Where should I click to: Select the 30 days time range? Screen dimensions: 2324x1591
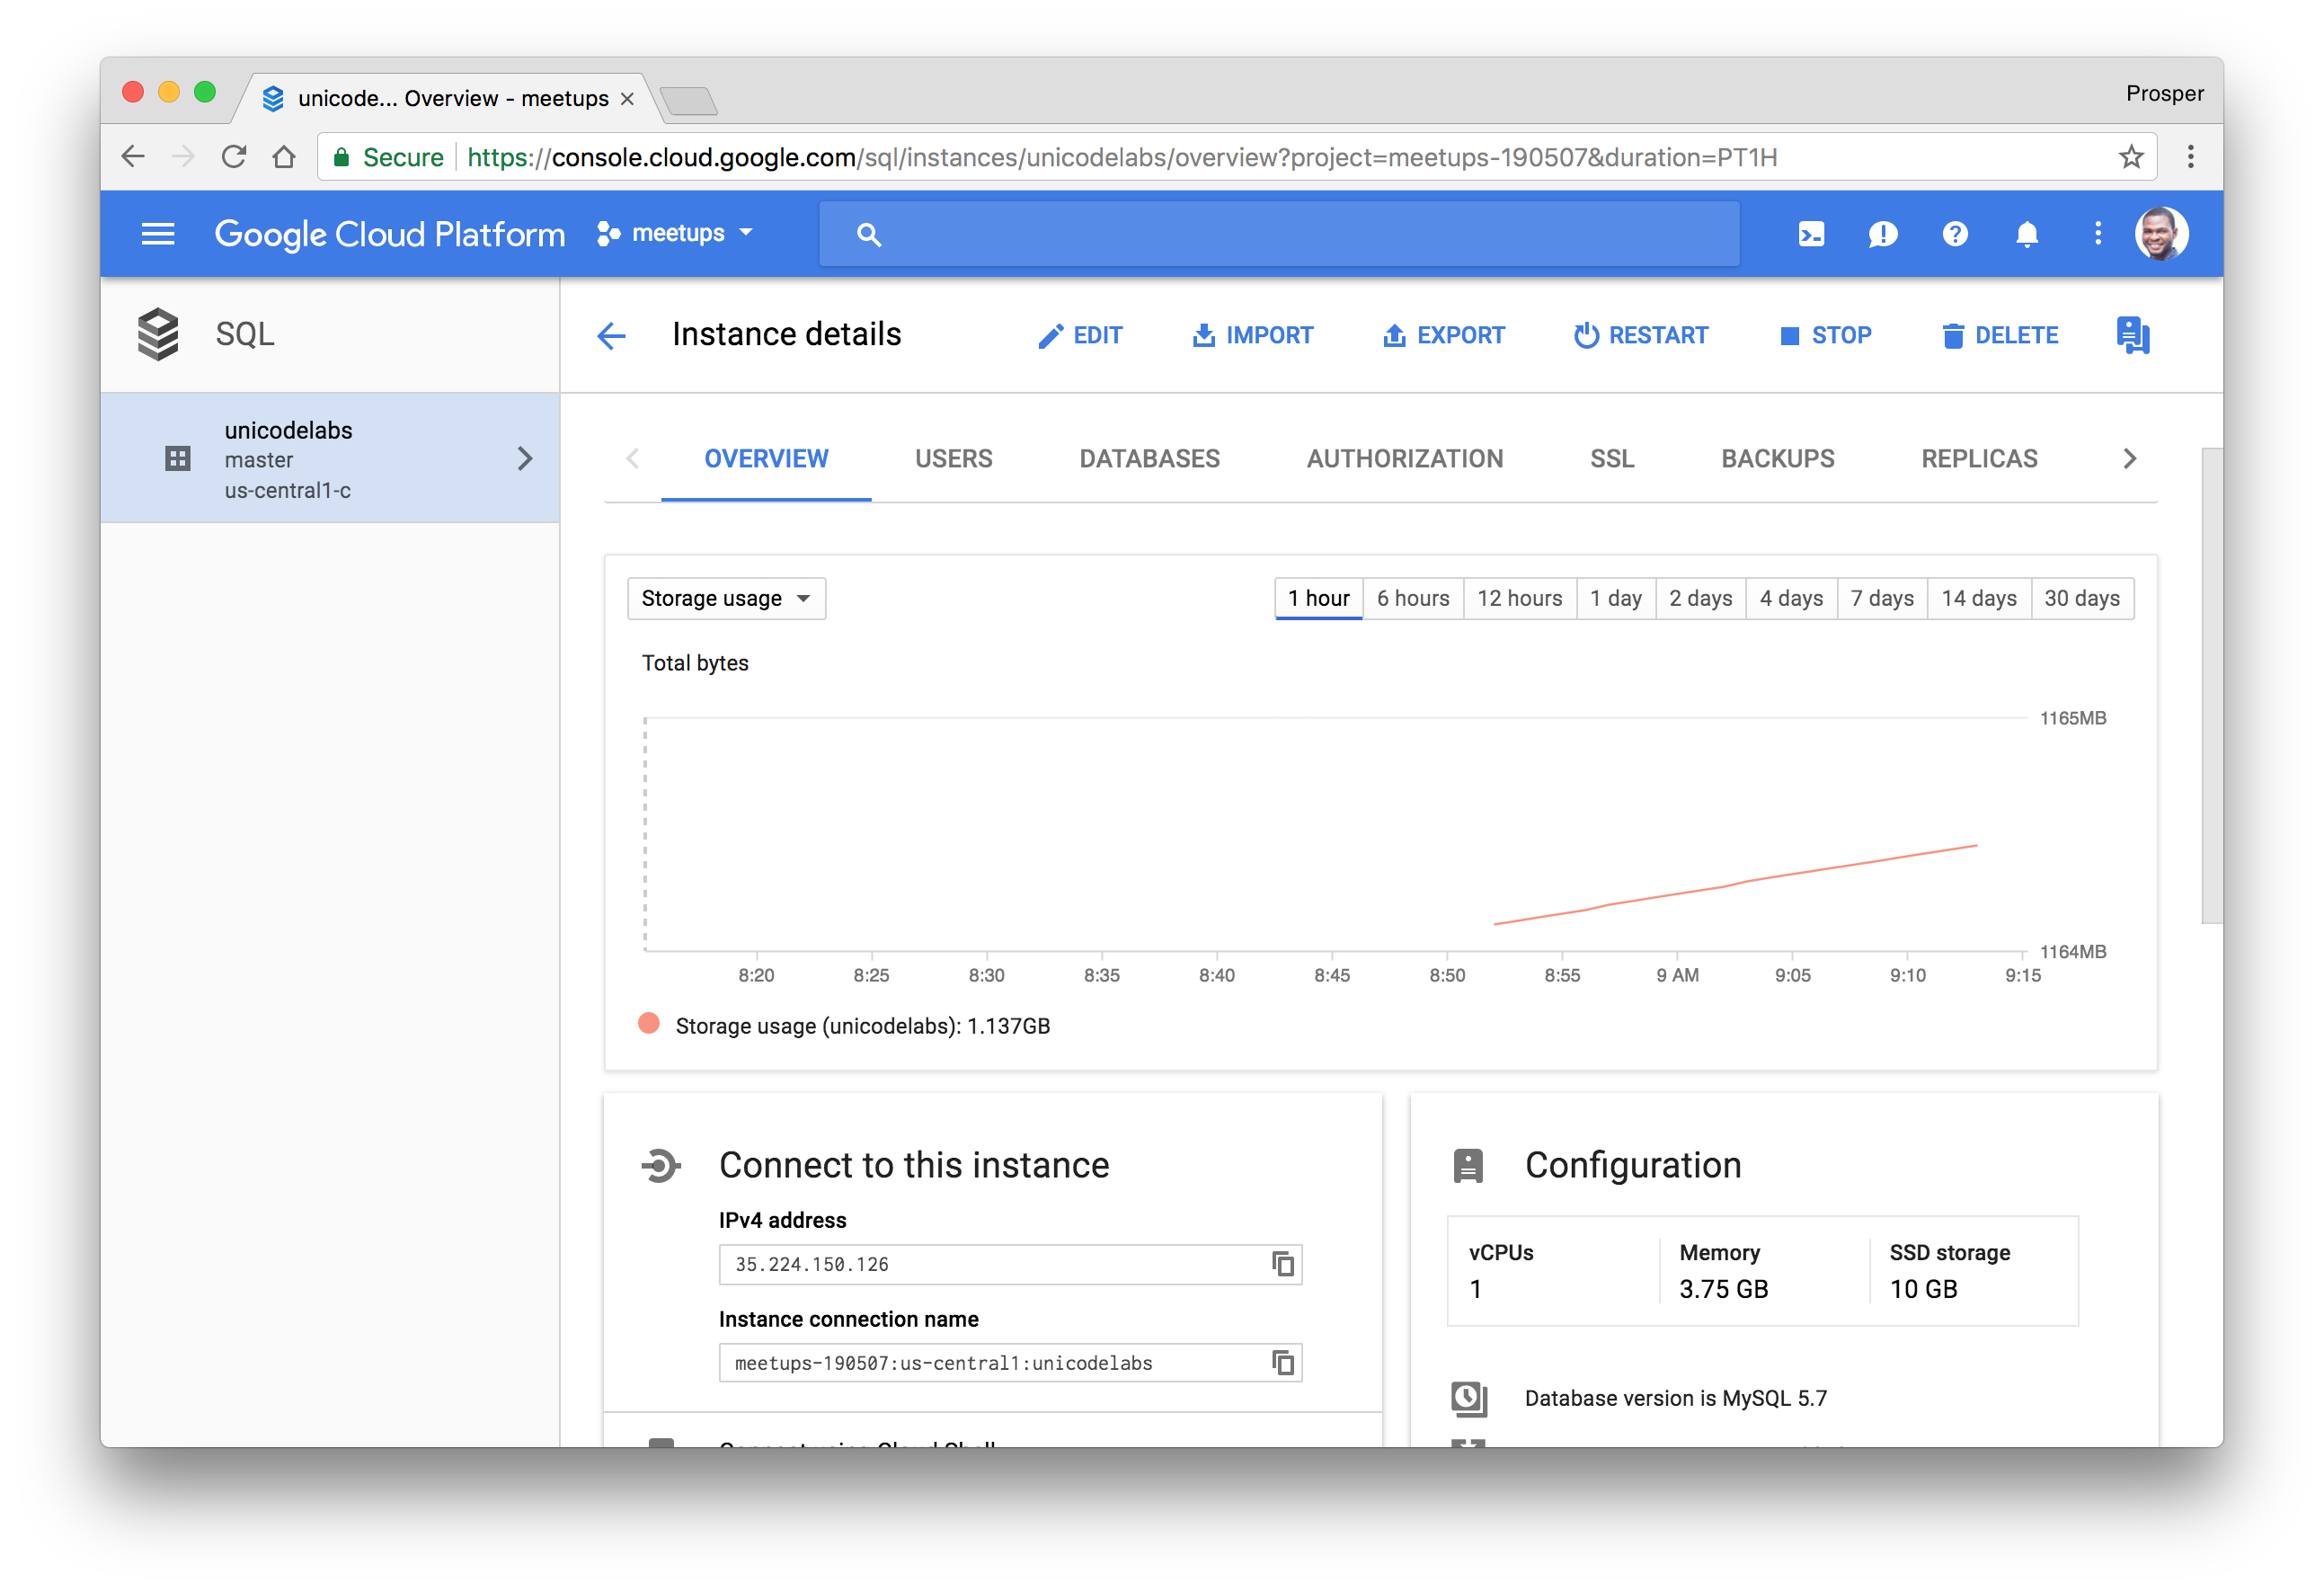coord(2081,598)
